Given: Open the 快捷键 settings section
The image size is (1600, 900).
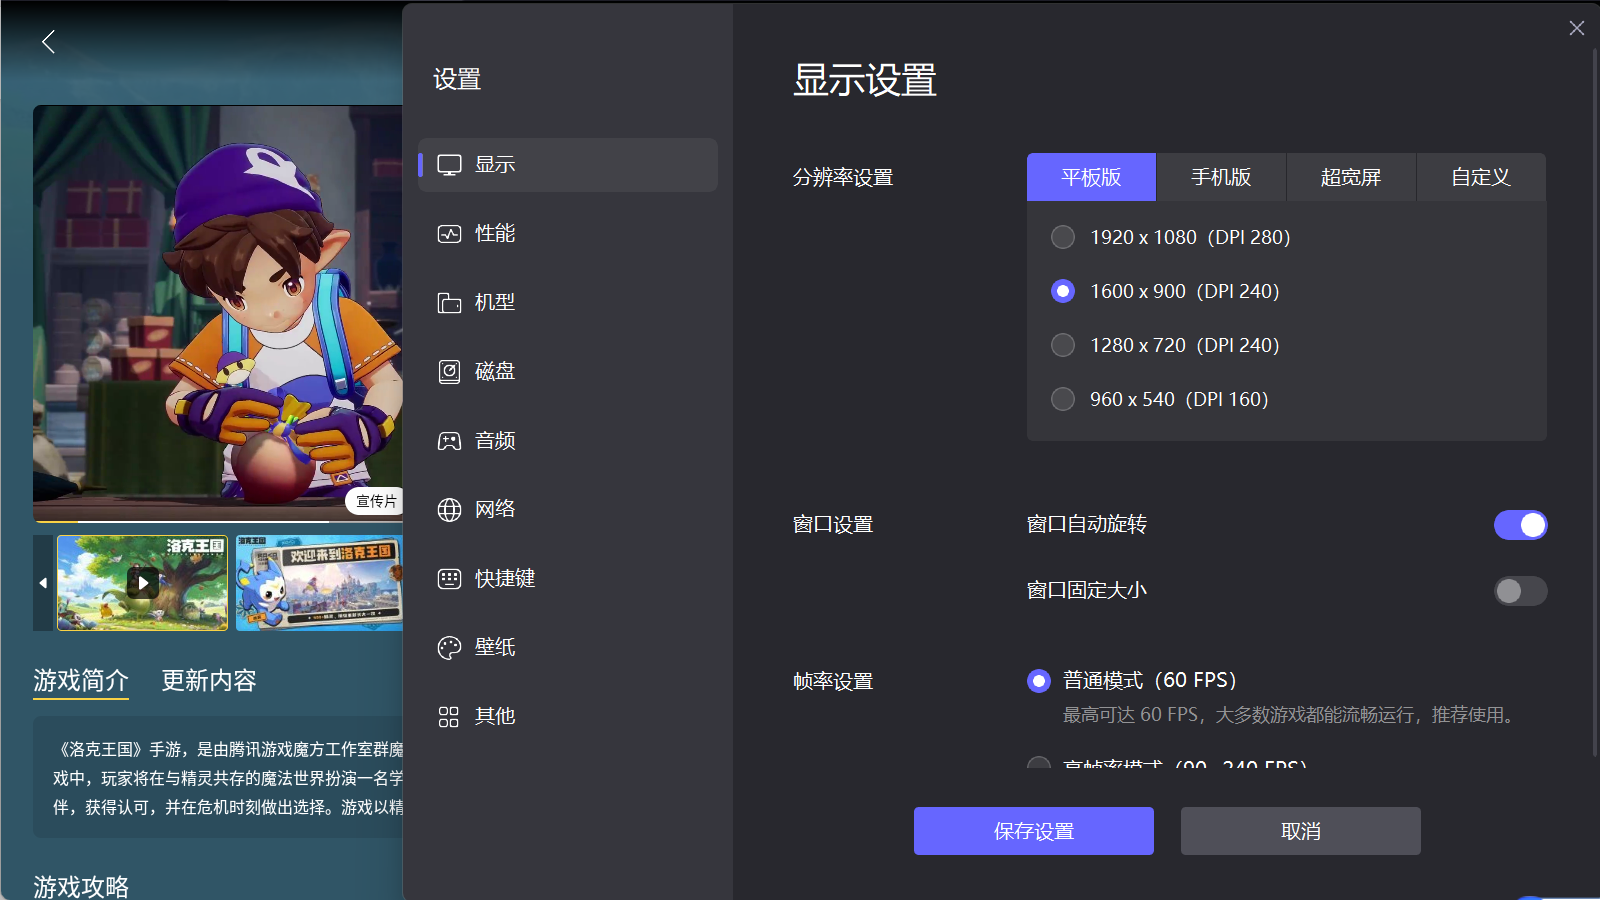Looking at the screenshot, I should [x=568, y=579].
